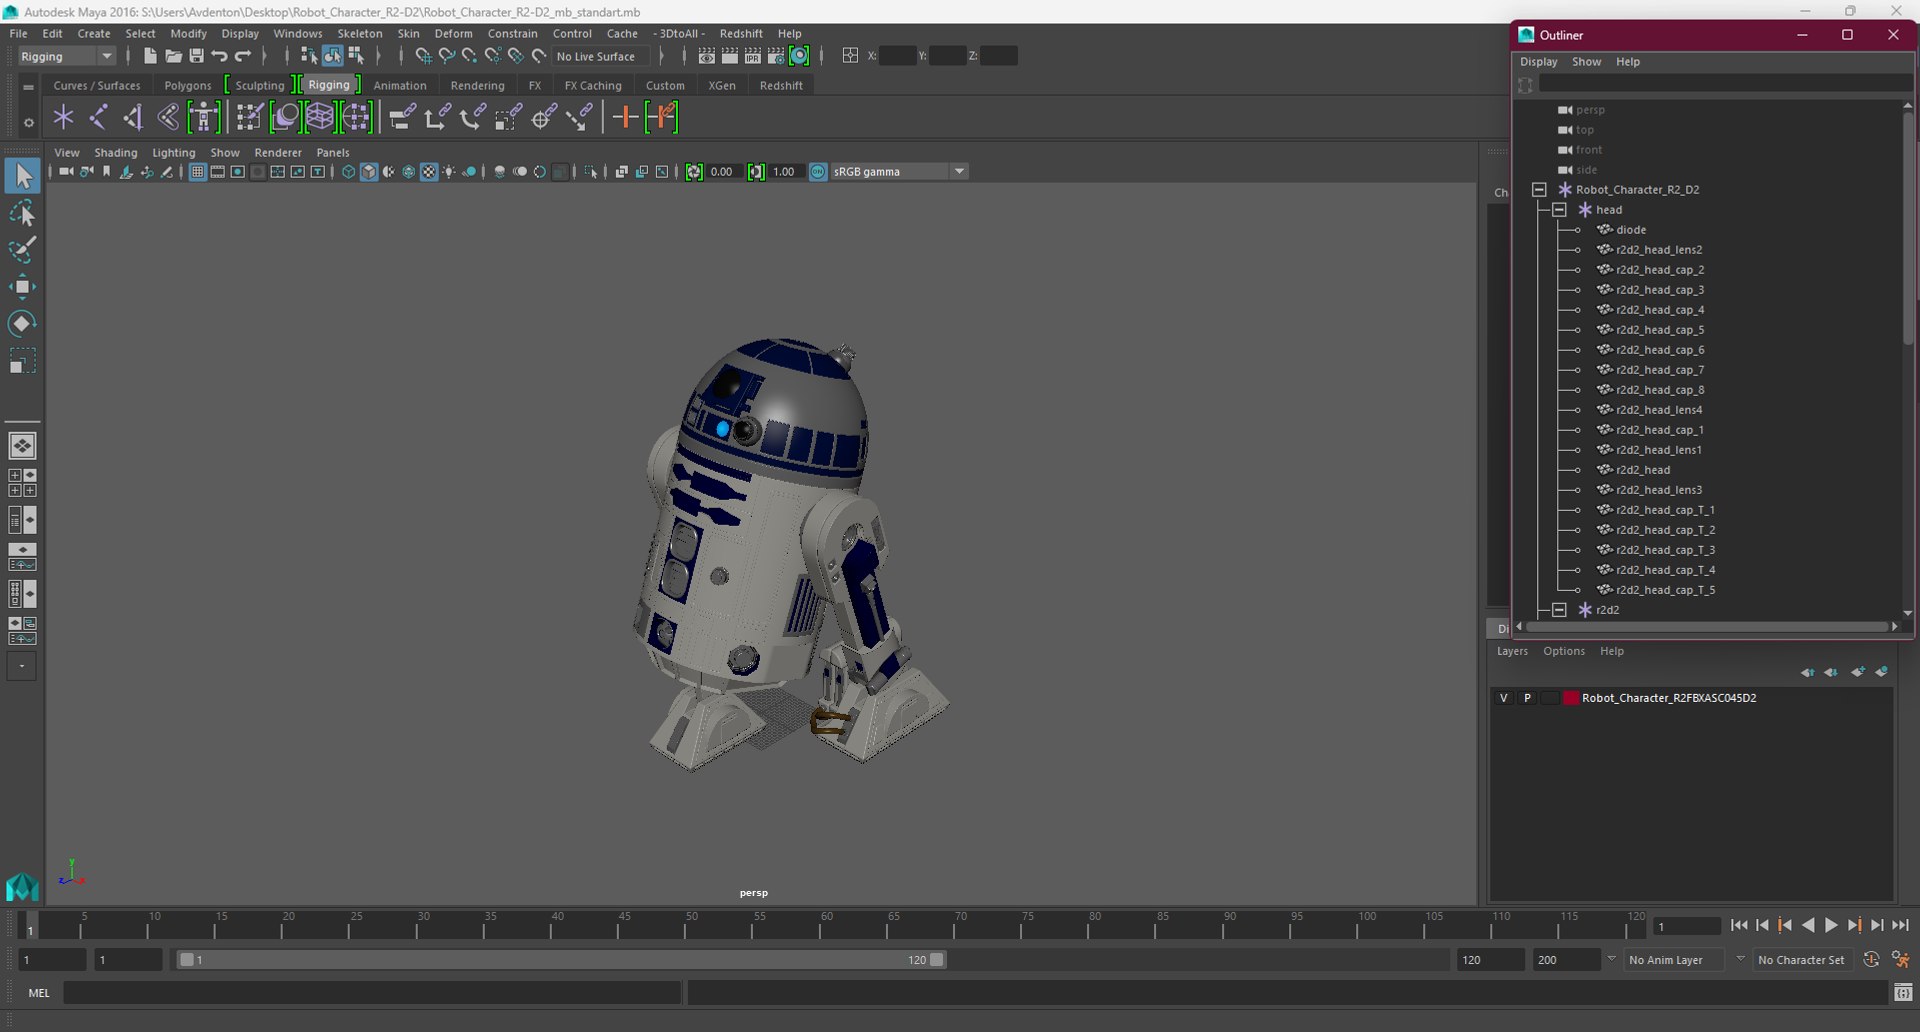The width and height of the screenshot is (1920, 1032).
Task: Click the red layer color swatch
Action: pyautogui.click(x=1571, y=698)
